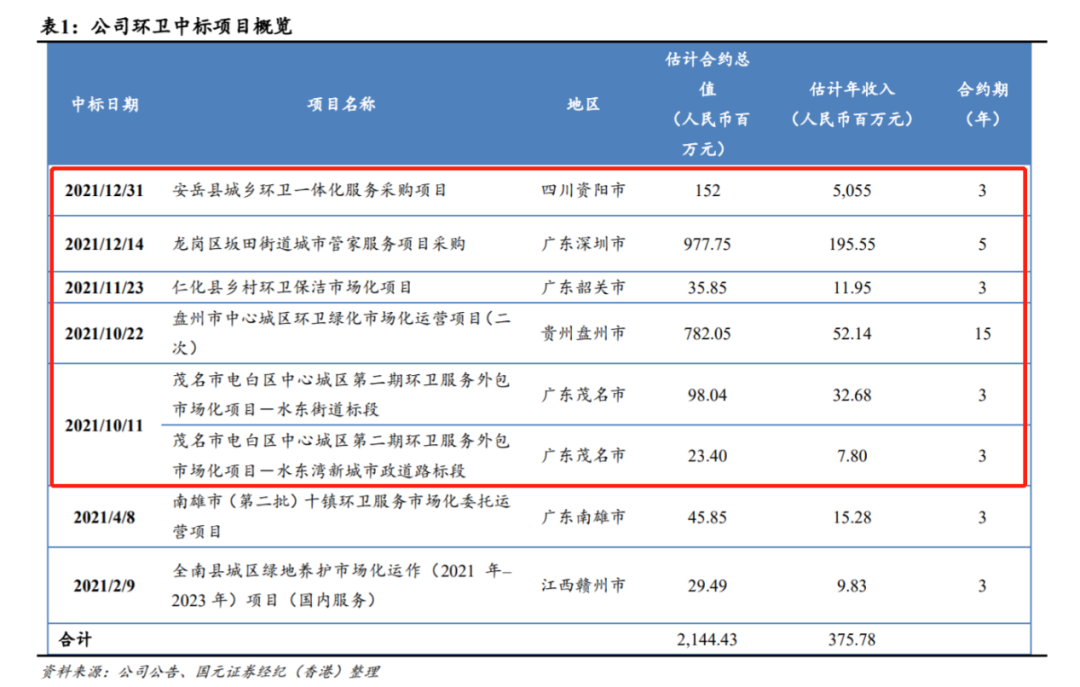Viewport: 1080px width, 687px height.
Task: Click annual revenue 11.95
Action: 852,288
